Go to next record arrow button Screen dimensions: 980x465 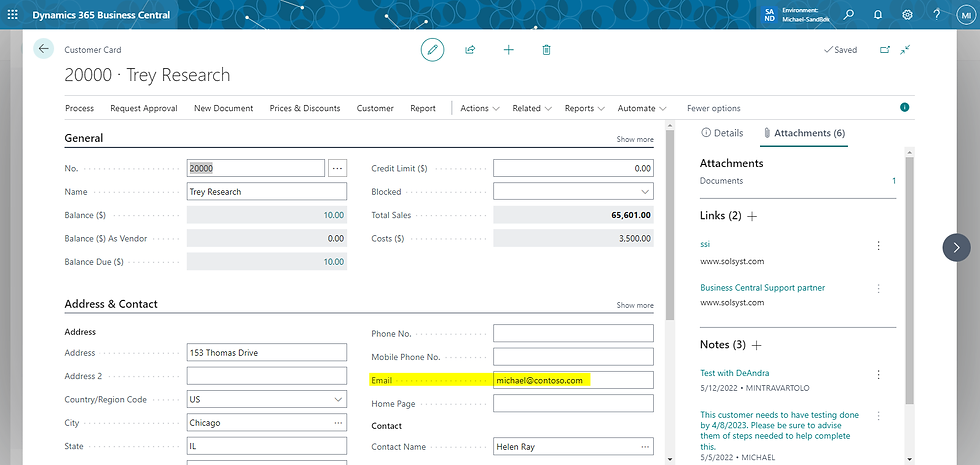tap(956, 248)
